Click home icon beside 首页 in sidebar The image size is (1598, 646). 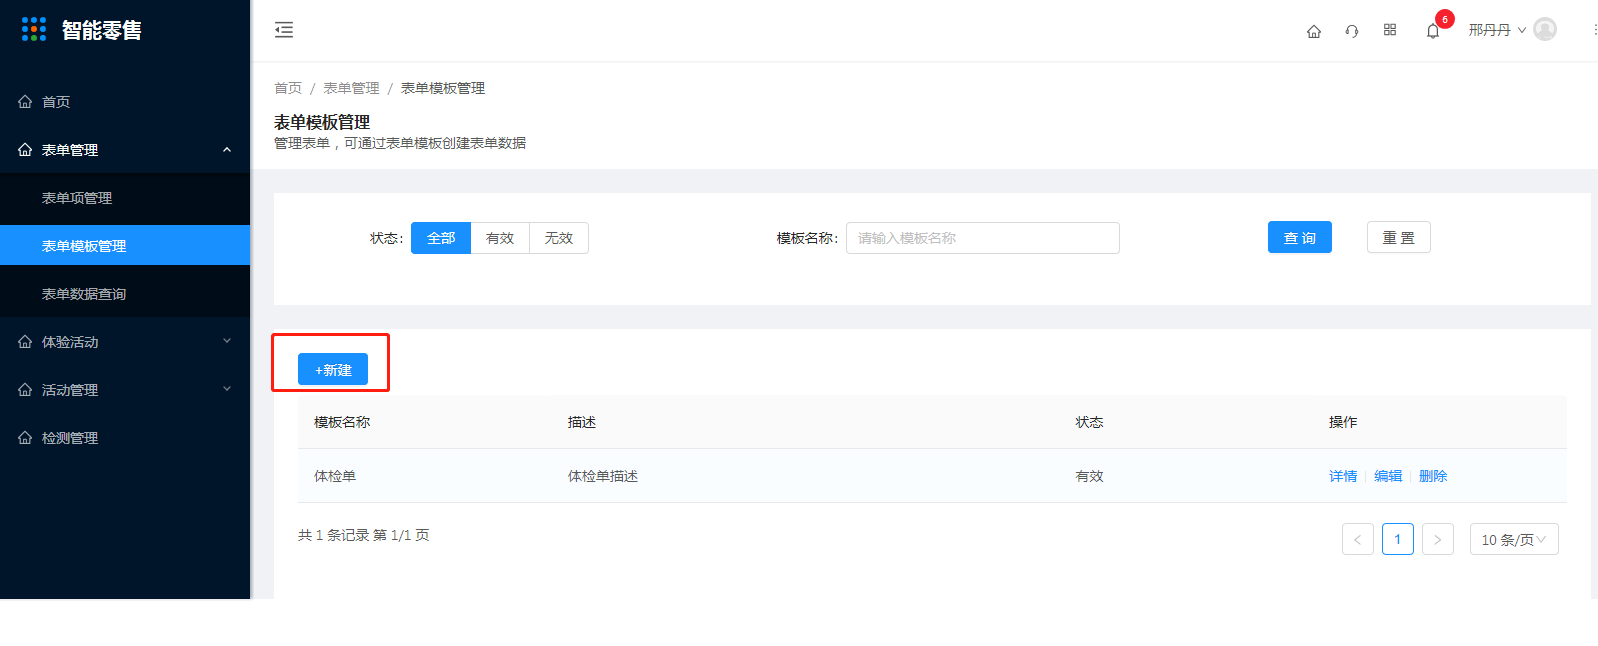[25, 102]
